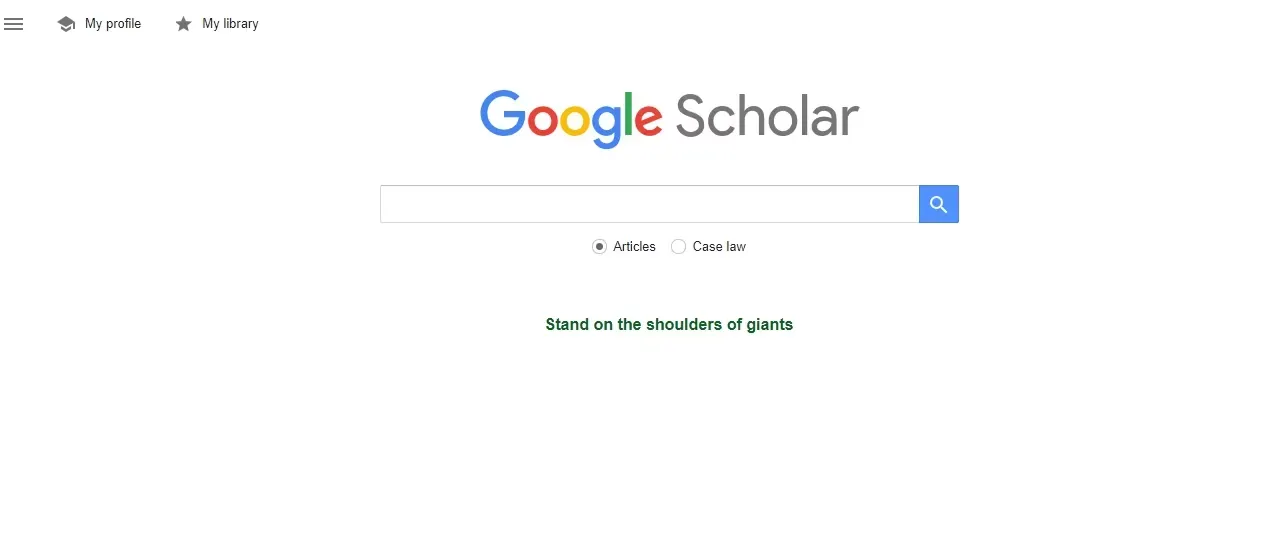Select the Case law radio button

click(678, 246)
